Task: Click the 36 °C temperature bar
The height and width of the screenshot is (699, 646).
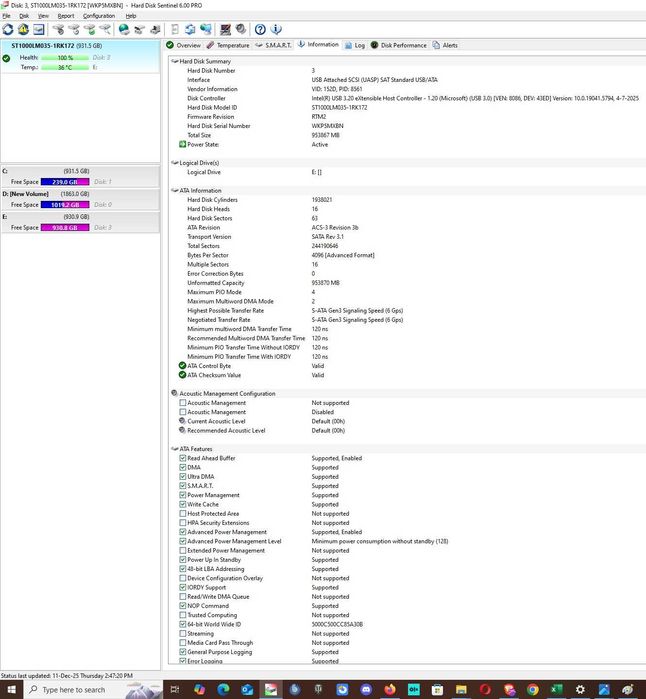Action: pyautogui.click(x=65, y=67)
